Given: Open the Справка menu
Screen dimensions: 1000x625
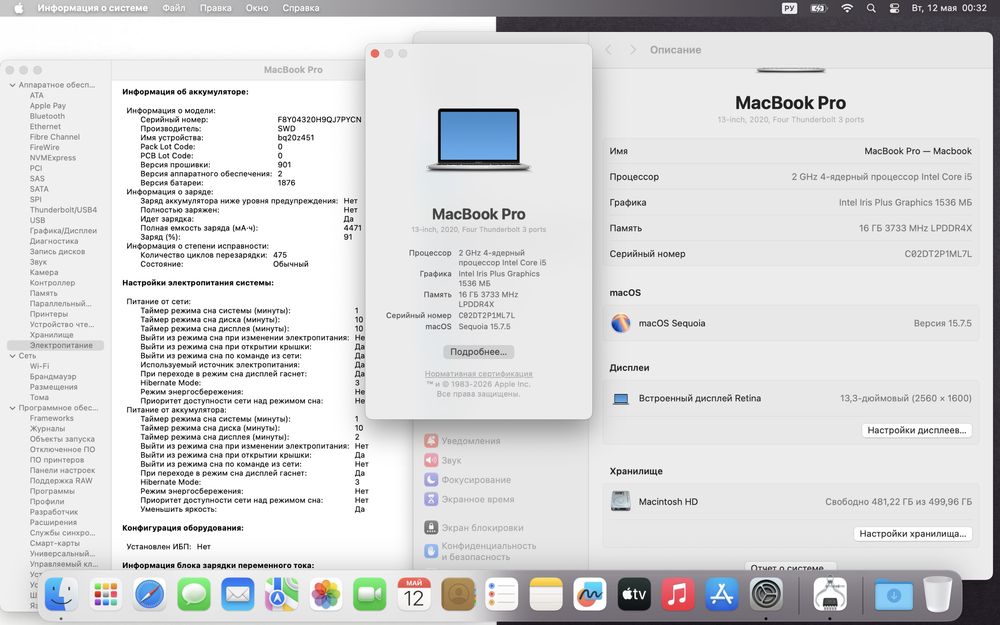Looking at the screenshot, I should [x=300, y=8].
